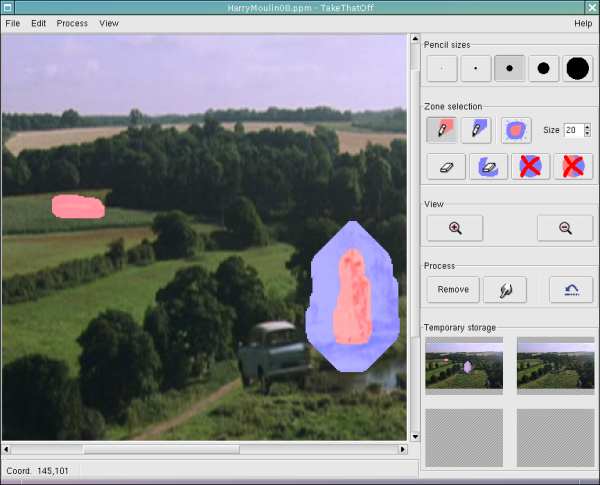Click the clear blue zone icon

tap(531, 167)
